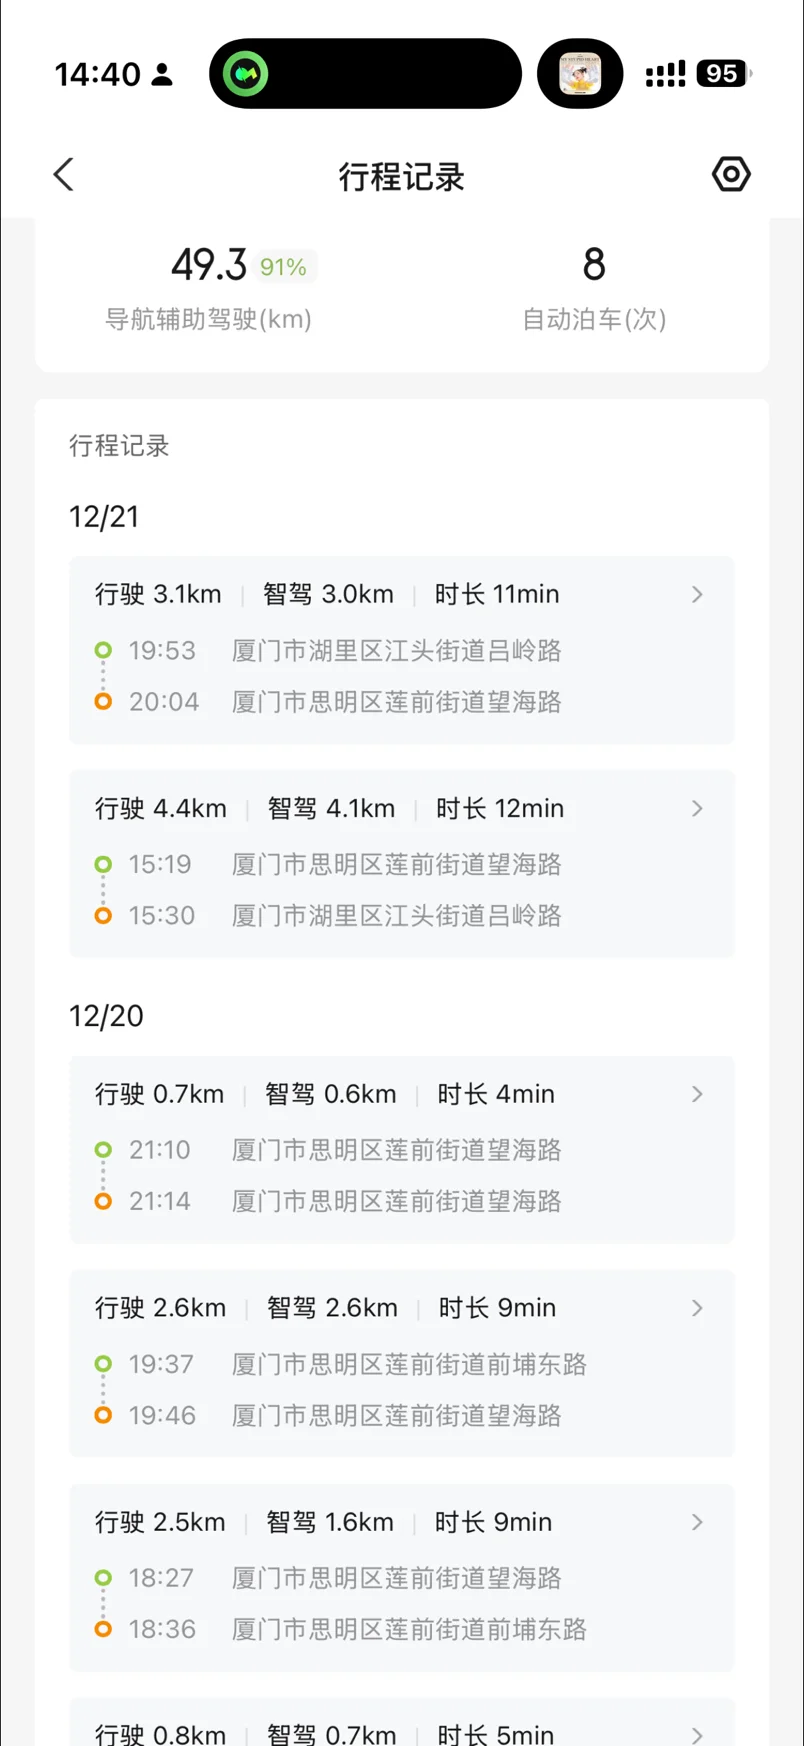
Task: Expand the partially visible 0.8km trip chevron
Action: pyautogui.click(x=697, y=1735)
